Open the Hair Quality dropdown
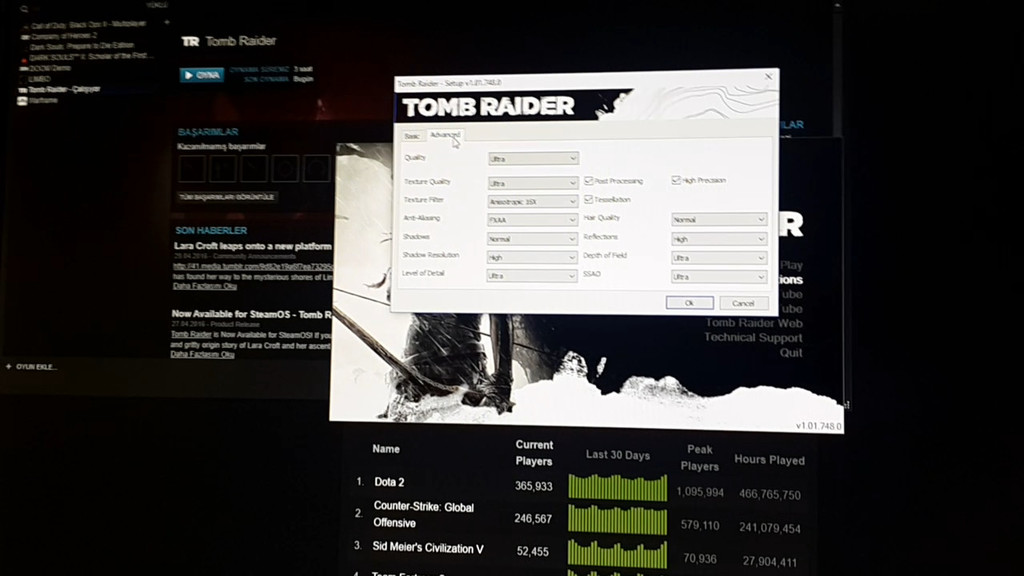This screenshot has height=576, width=1024. [x=719, y=220]
